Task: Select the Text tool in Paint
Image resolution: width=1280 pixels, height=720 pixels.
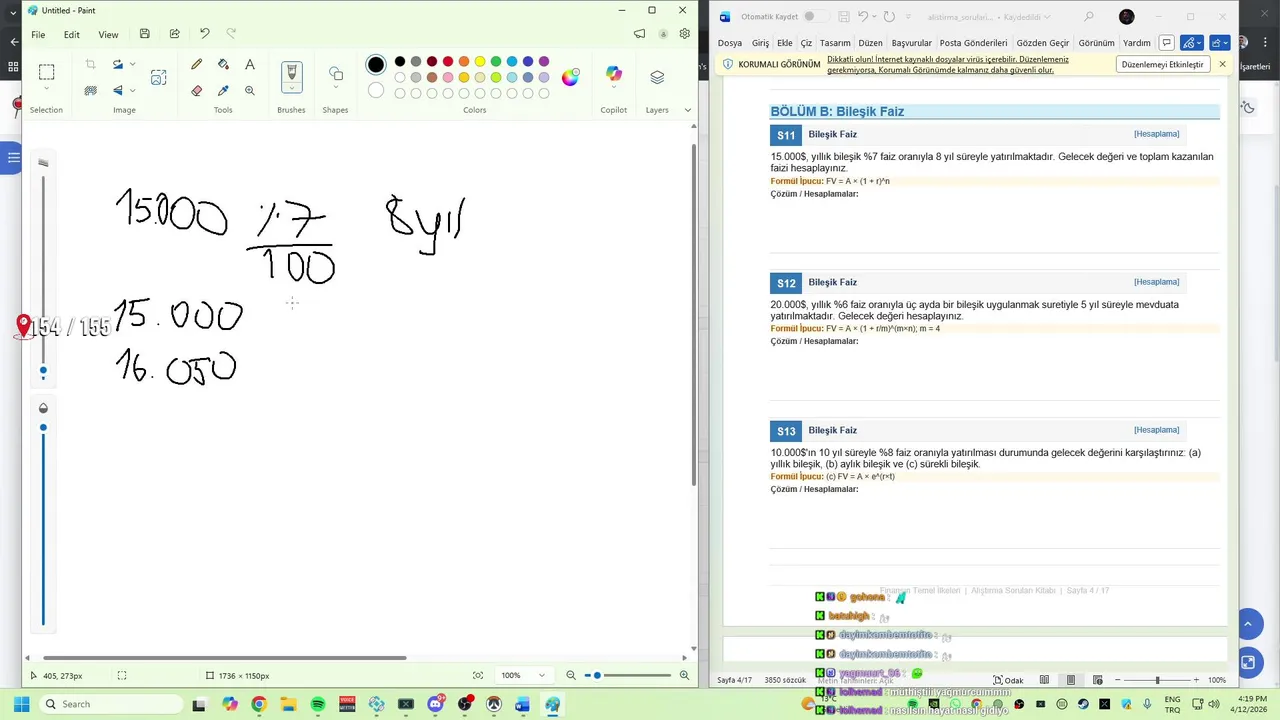Action: point(250,64)
